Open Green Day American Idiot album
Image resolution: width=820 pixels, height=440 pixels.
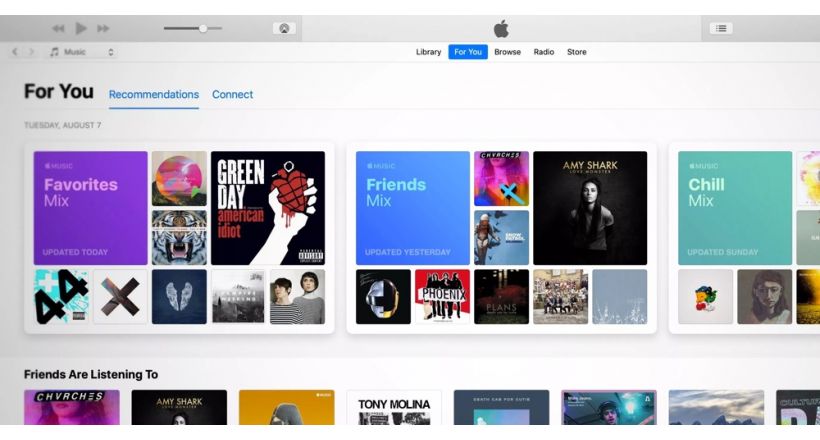coord(268,208)
